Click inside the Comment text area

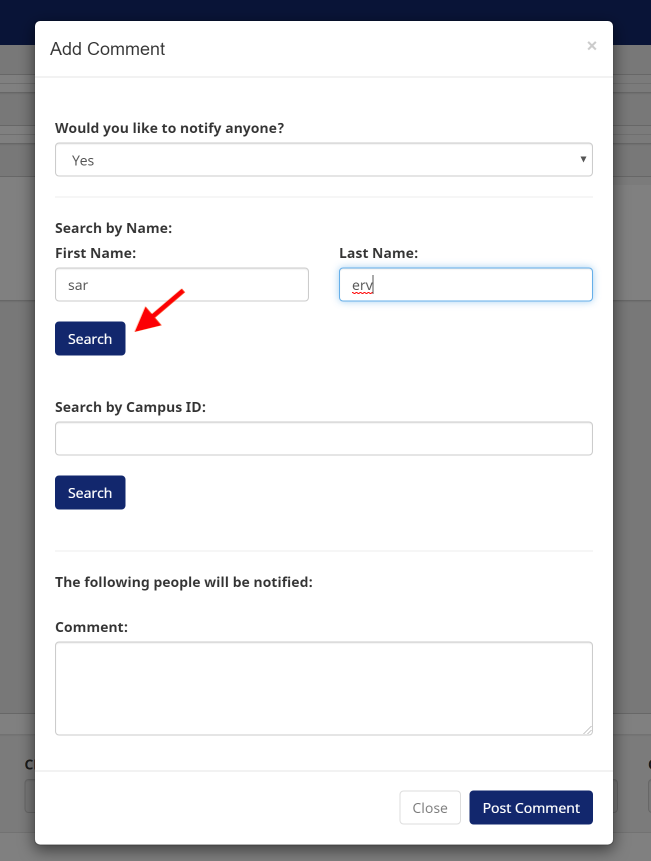[x=324, y=688]
